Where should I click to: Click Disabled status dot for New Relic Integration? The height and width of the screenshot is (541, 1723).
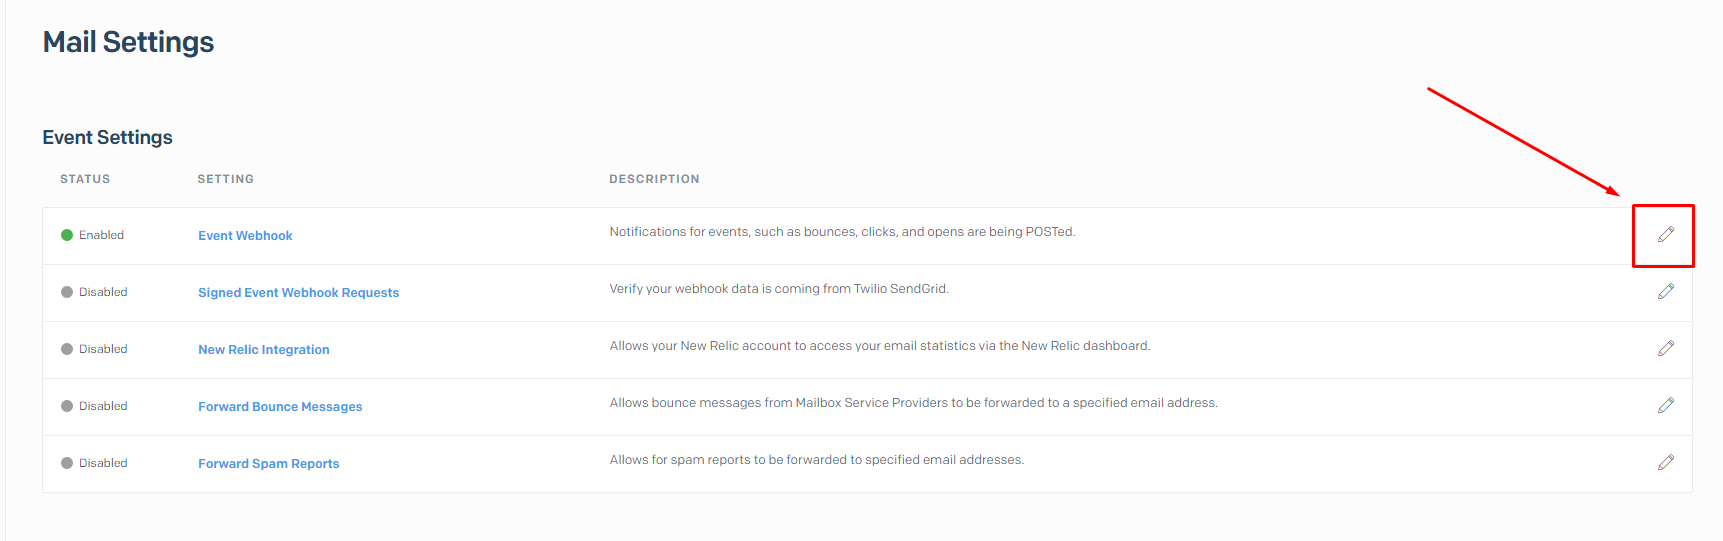tap(67, 349)
